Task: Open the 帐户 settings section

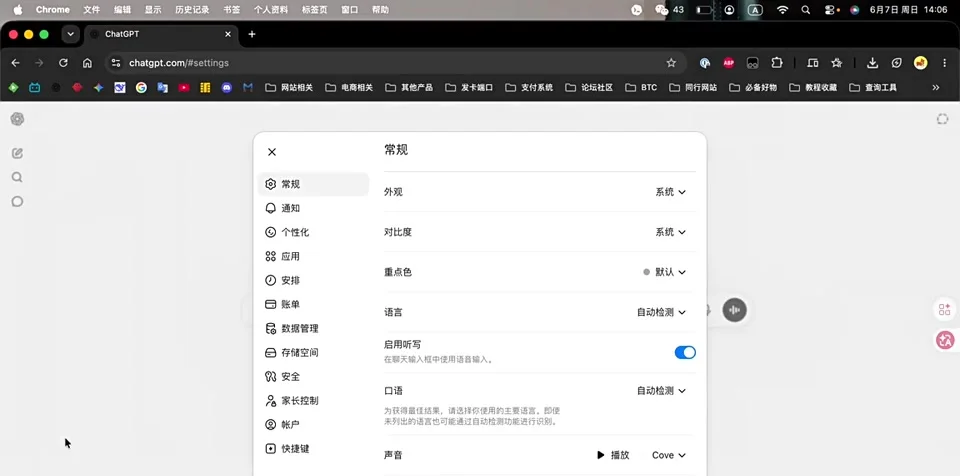Action: pyautogui.click(x=313, y=425)
